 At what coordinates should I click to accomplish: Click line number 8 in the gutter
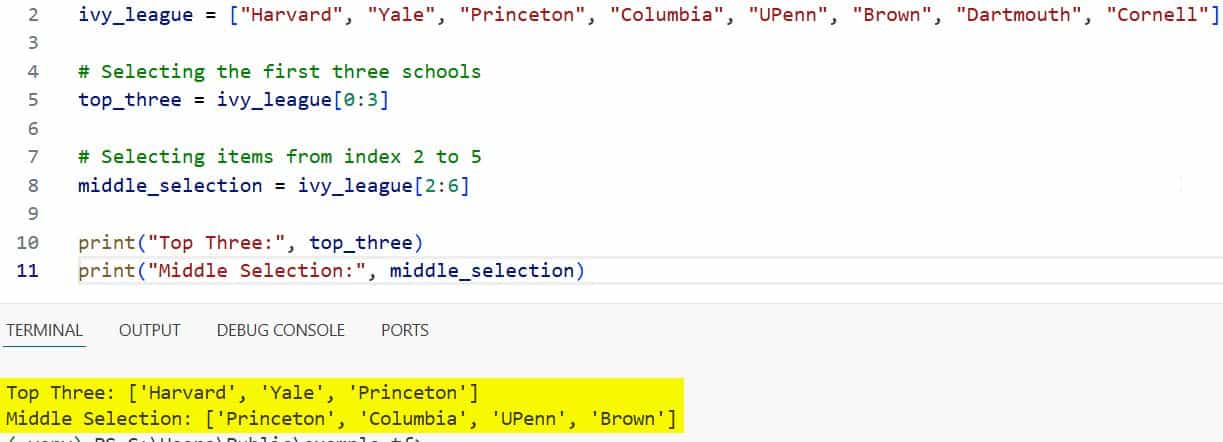coord(33,186)
